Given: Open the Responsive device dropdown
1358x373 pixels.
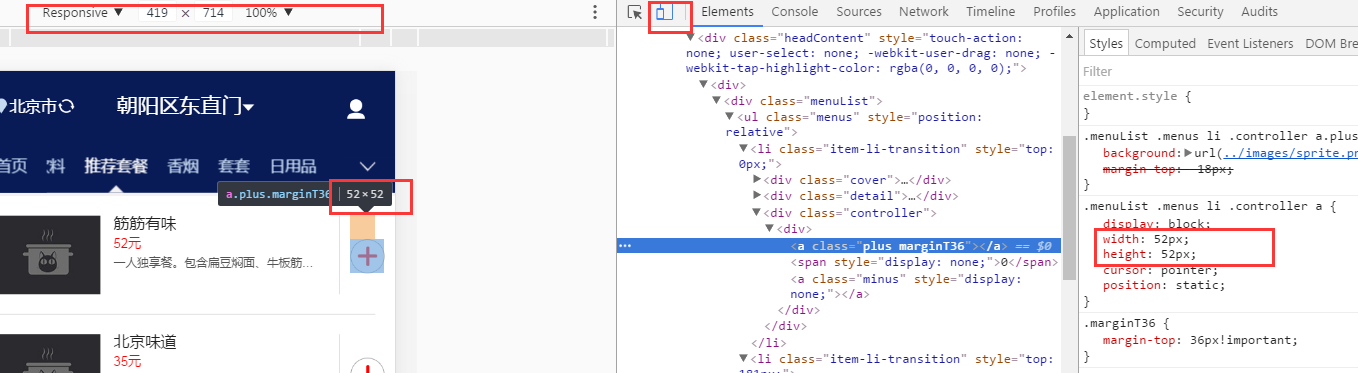Looking at the screenshot, I should pyautogui.click(x=83, y=13).
